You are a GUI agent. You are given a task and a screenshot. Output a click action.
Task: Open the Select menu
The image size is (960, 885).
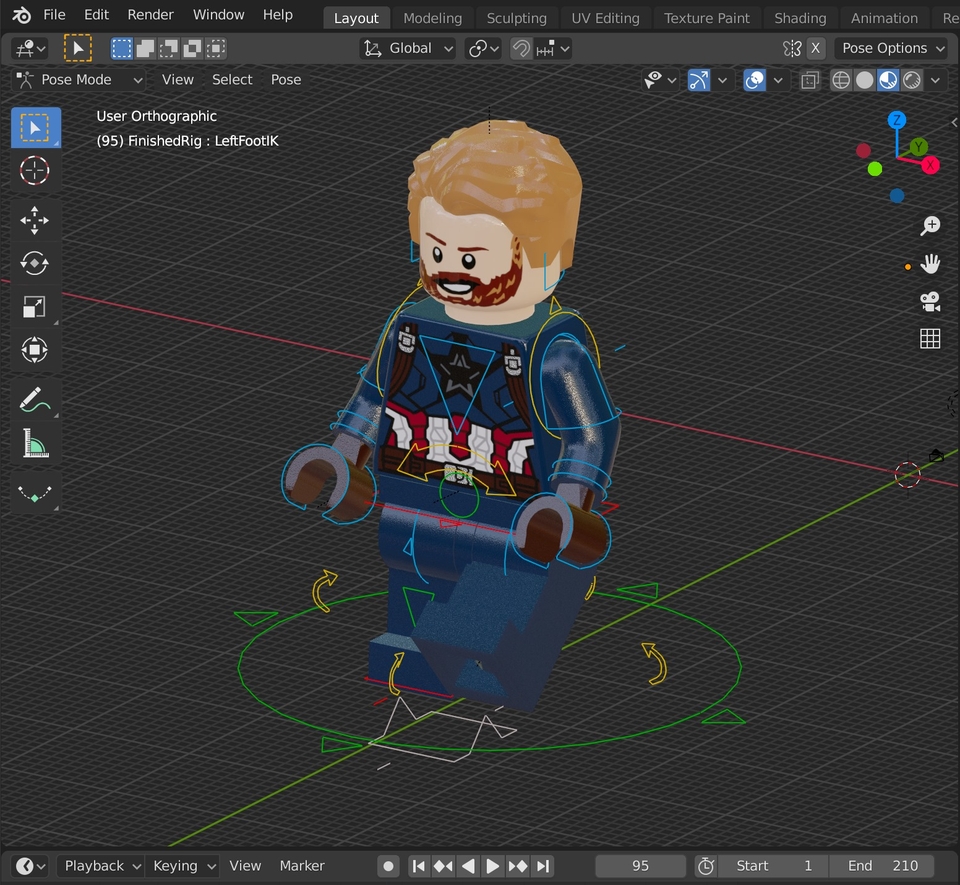(x=232, y=80)
